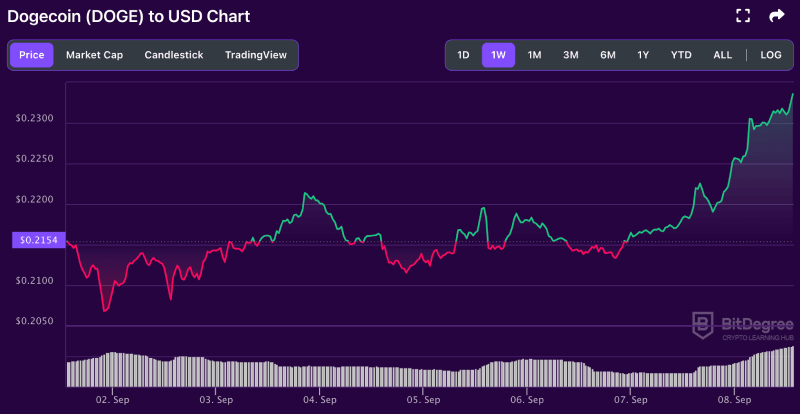This screenshot has height=414, width=800.
Task: Click the 05. Sep date label
Action: tap(422, 399)
